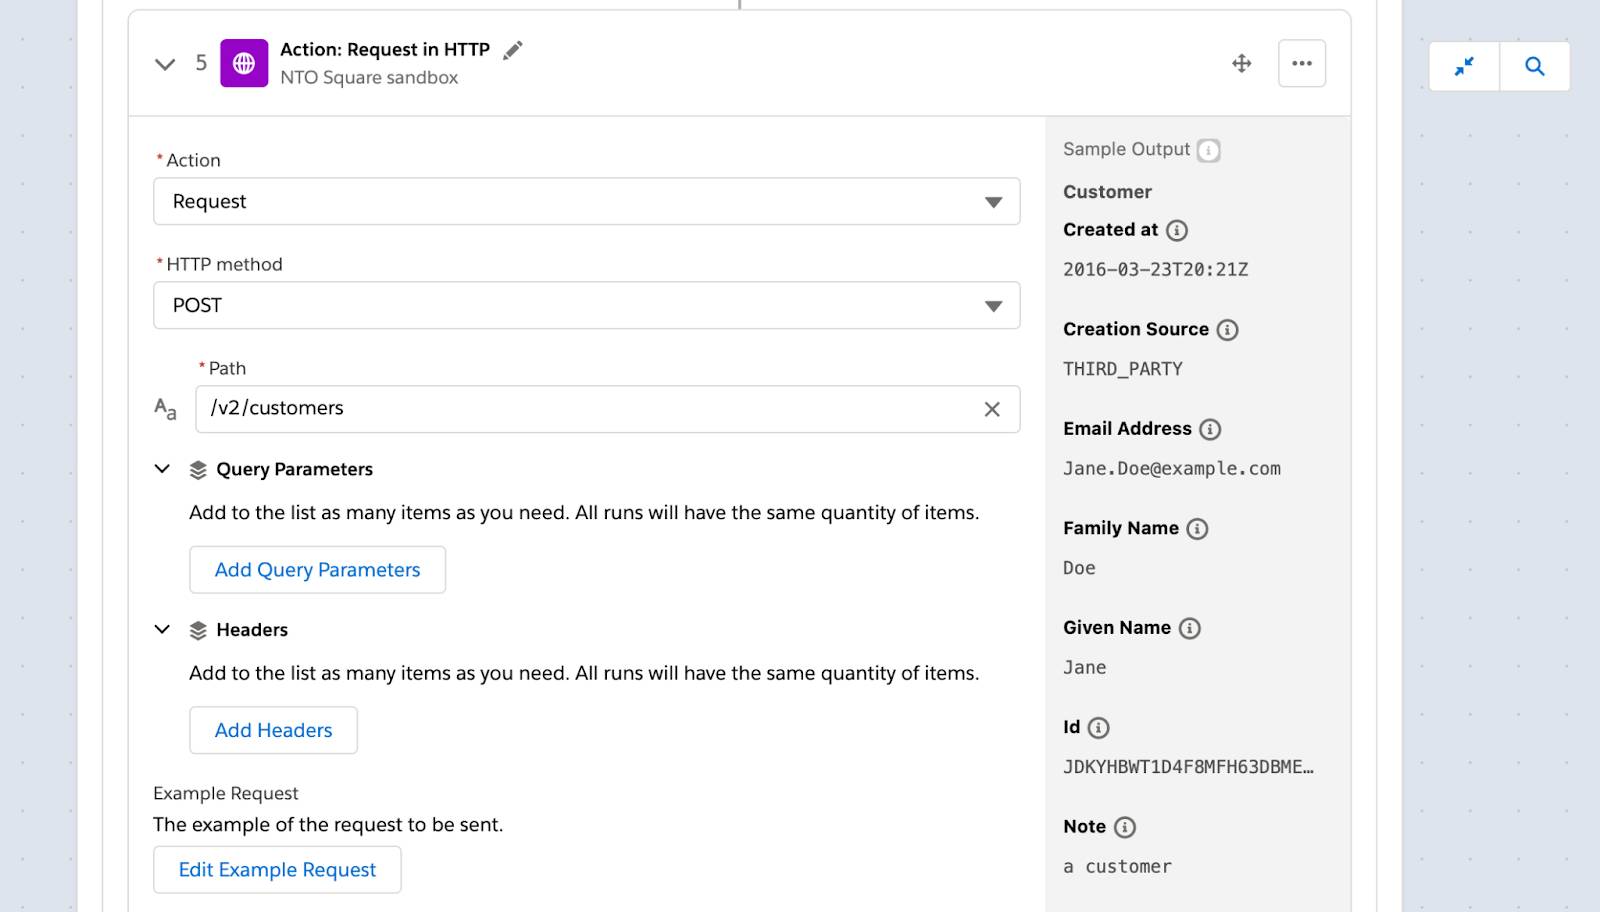This screenshot has width=1600, height=912.
Task: Click the Email Address info icon
Action: (1210, 429)
